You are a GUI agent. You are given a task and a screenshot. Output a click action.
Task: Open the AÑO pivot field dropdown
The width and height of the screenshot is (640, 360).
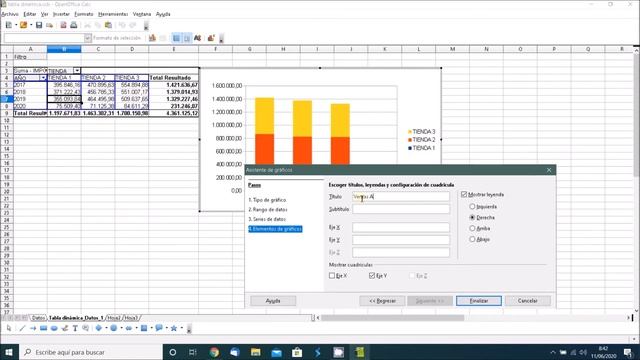point(43,78)
